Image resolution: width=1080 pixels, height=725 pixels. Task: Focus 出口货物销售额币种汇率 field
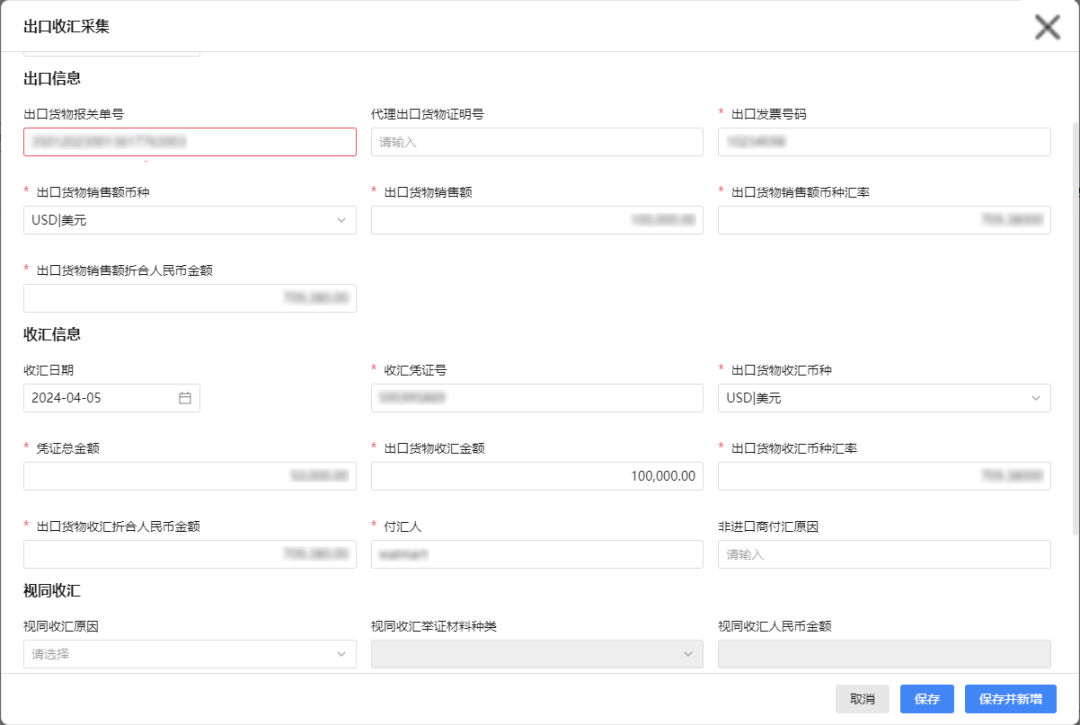click(x=884, y=220)
